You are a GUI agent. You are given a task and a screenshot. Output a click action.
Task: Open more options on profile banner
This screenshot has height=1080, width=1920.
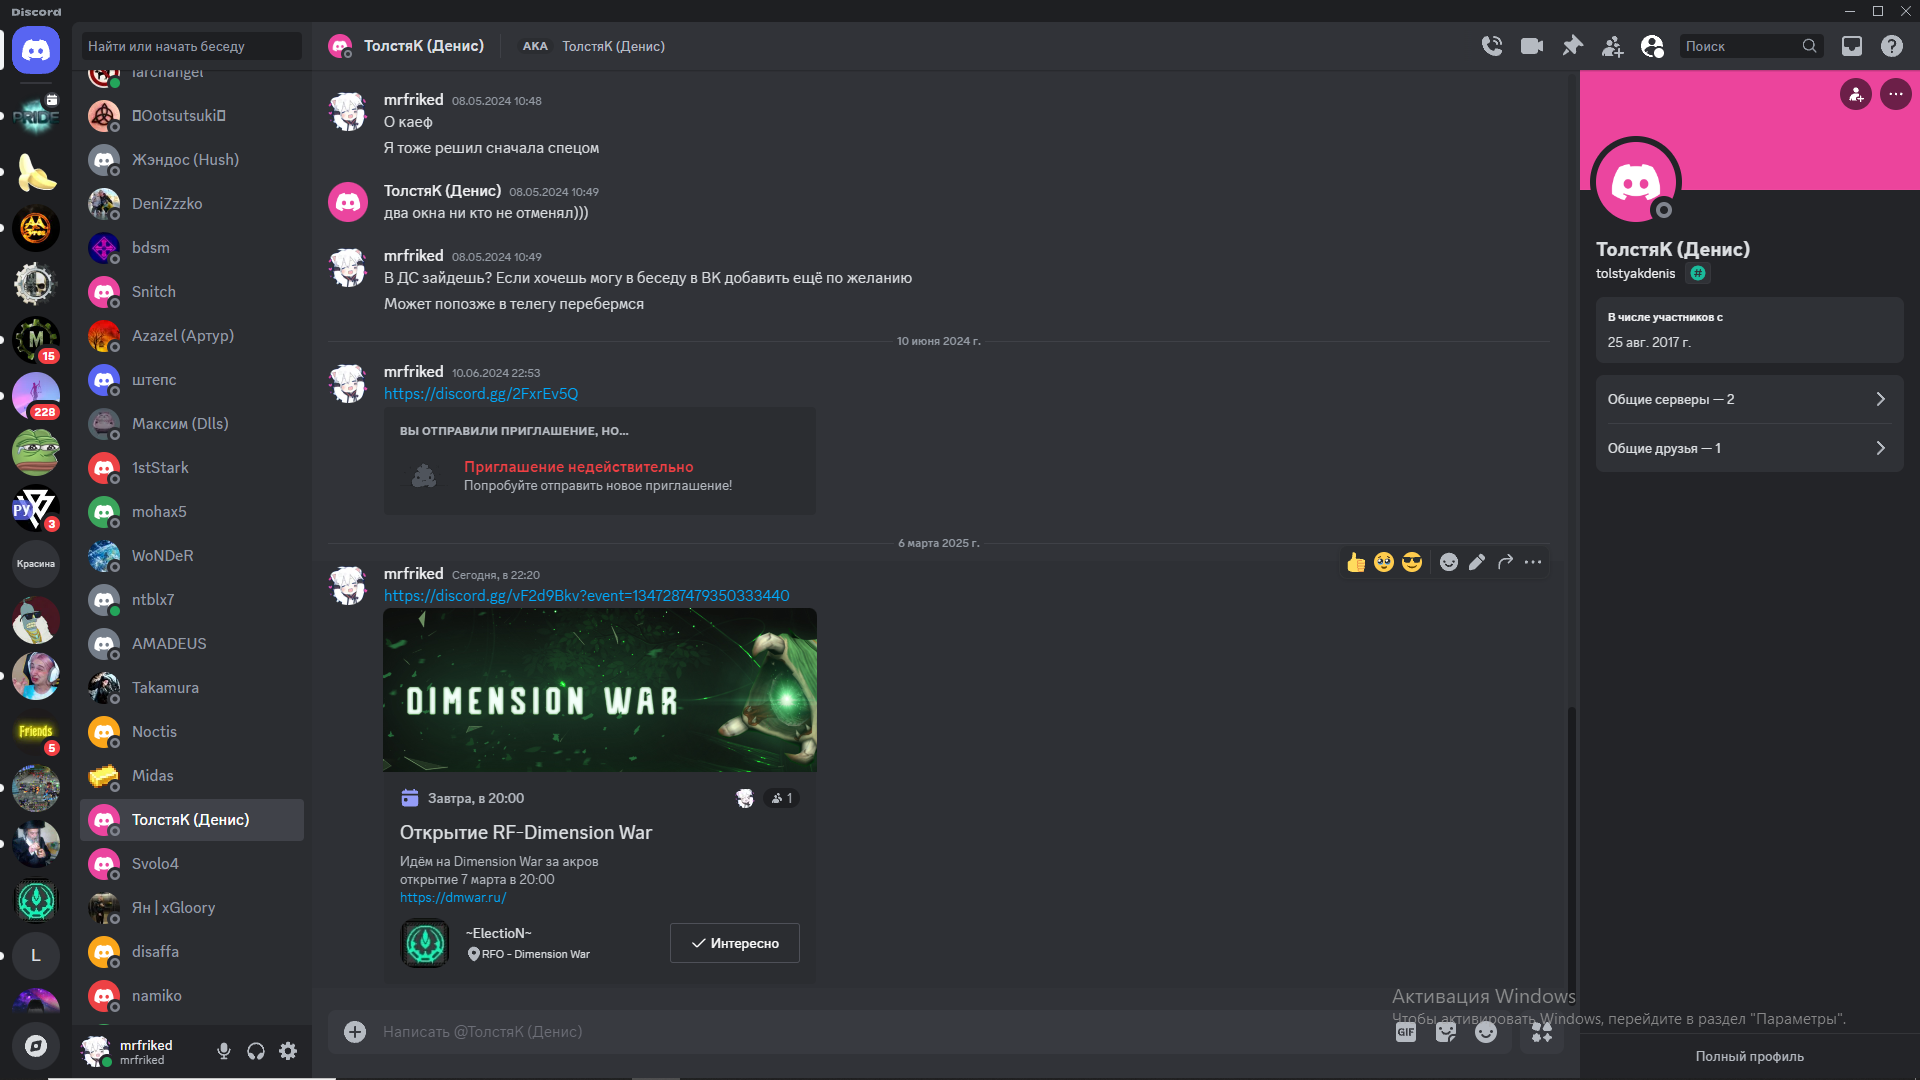(1896, 94)
